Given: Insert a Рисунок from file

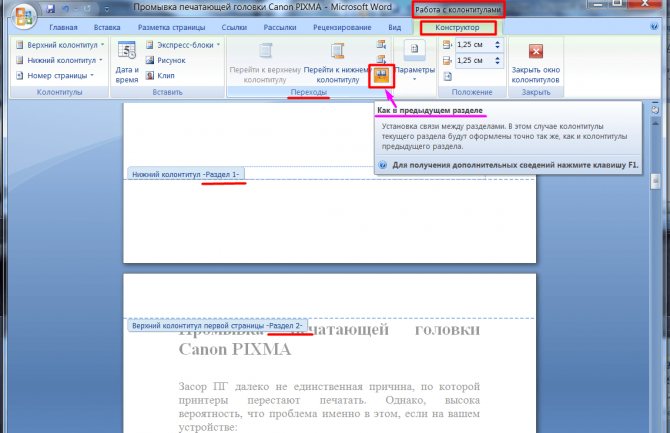Looking at the screenshot, I should 166,60.
